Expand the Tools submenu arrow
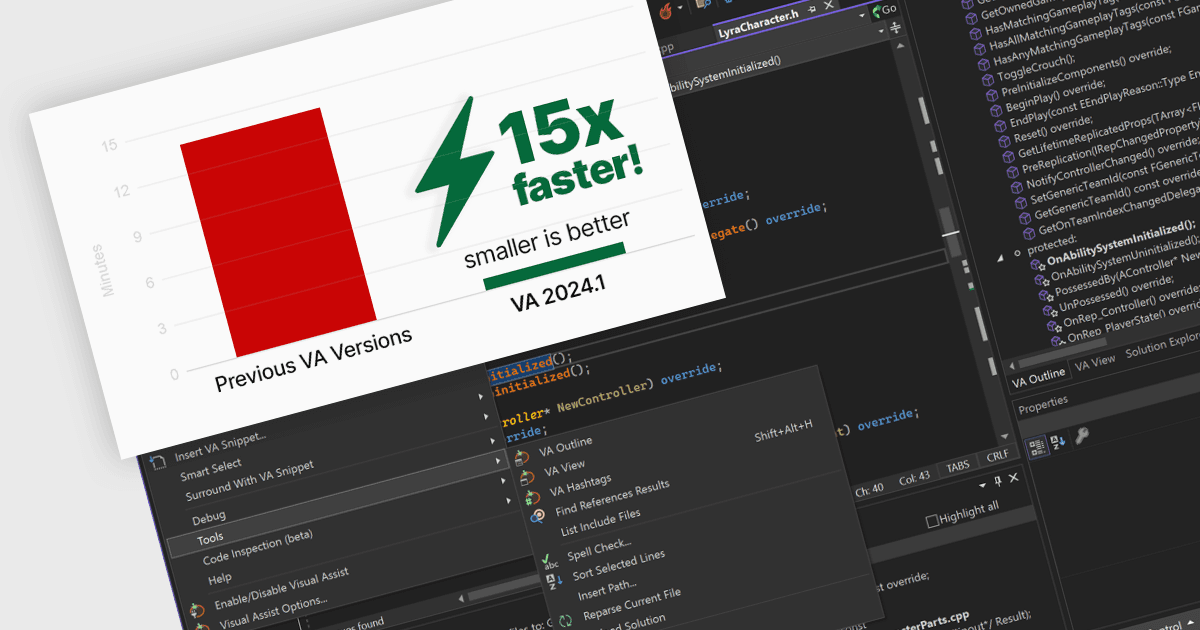Image resolution: width=1200 pixels, height=630 pixels. tap(497, 459)
